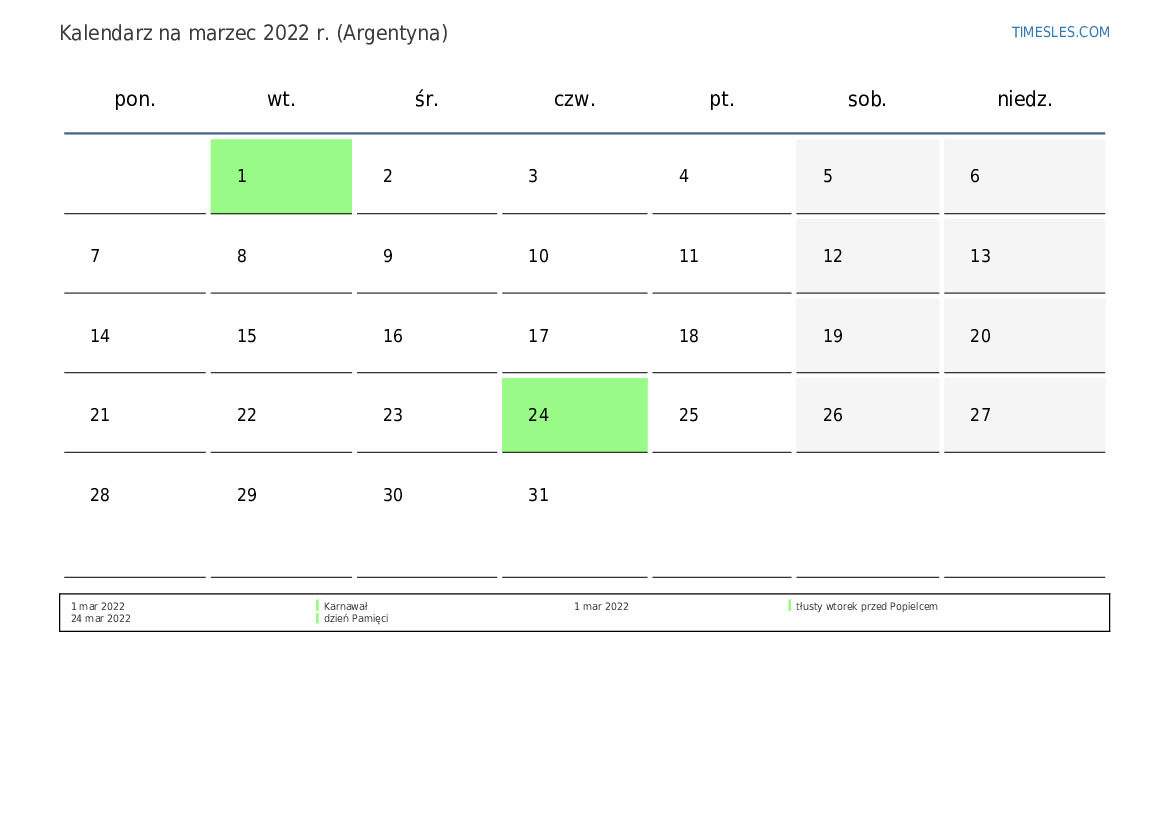Click day 10 in the calendar

click(574, 256)
